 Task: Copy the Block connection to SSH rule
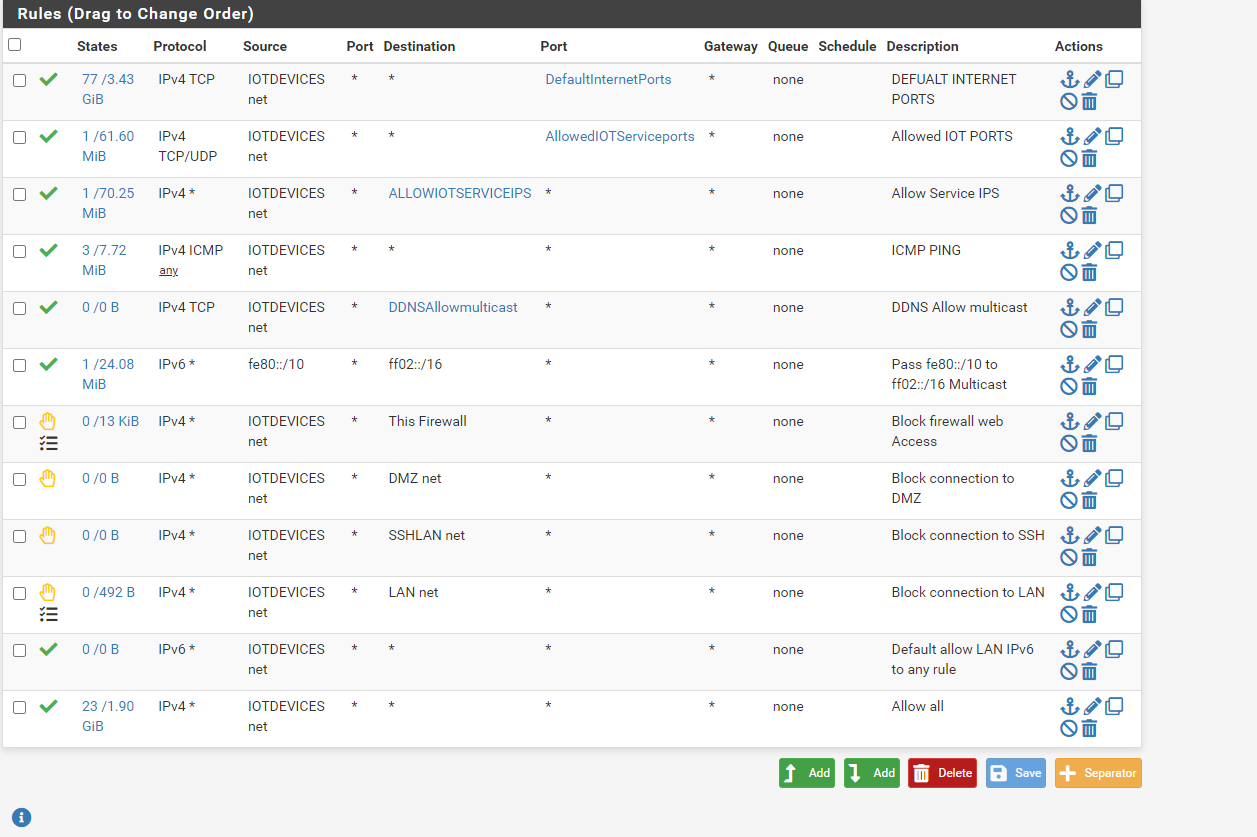pos(1114,535)
